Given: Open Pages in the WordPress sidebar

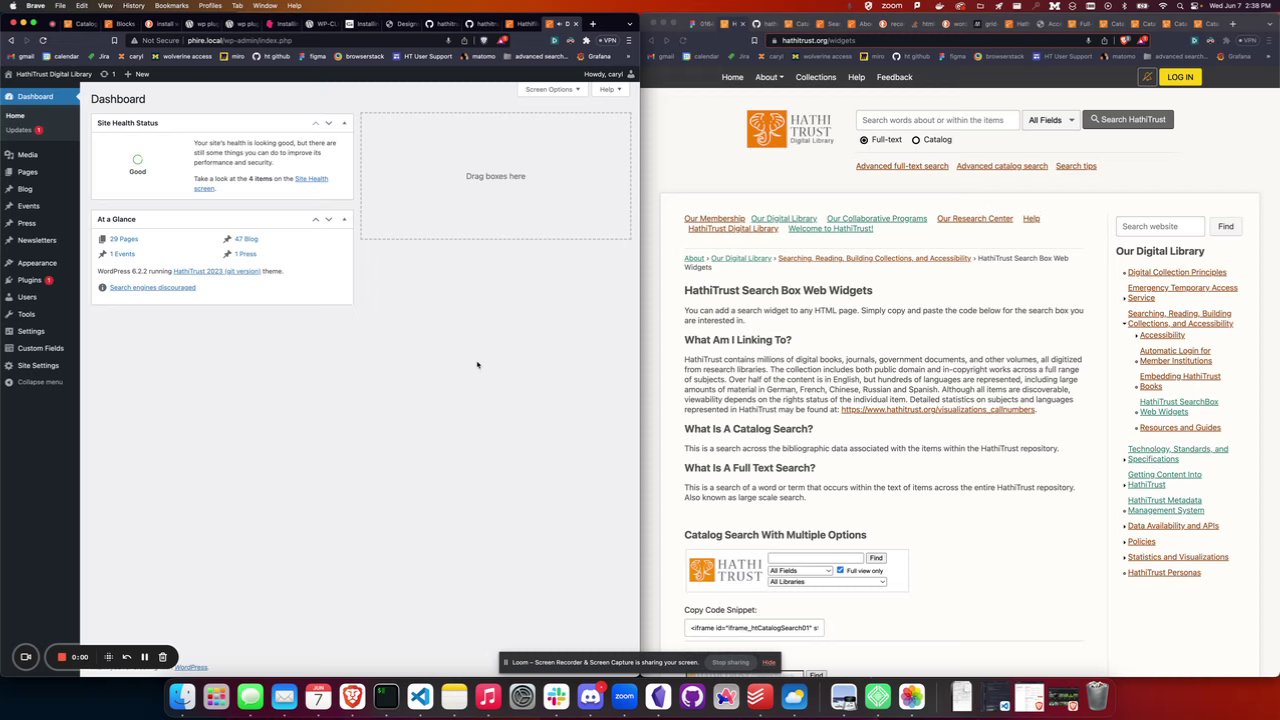Looking at the screenshot, I should 27,172.
